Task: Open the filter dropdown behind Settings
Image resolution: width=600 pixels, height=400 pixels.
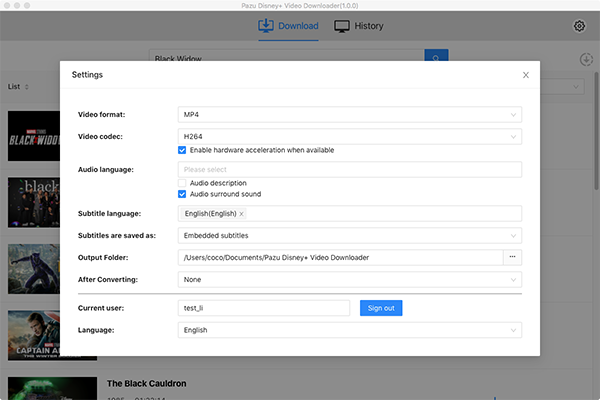Action: point(562,87)
